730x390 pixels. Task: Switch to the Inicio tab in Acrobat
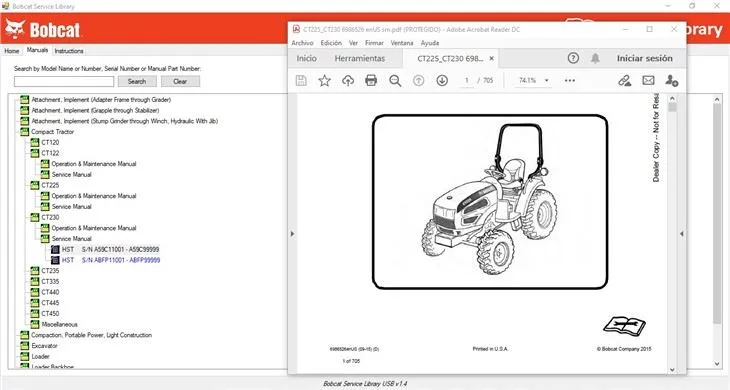point(306,59)
